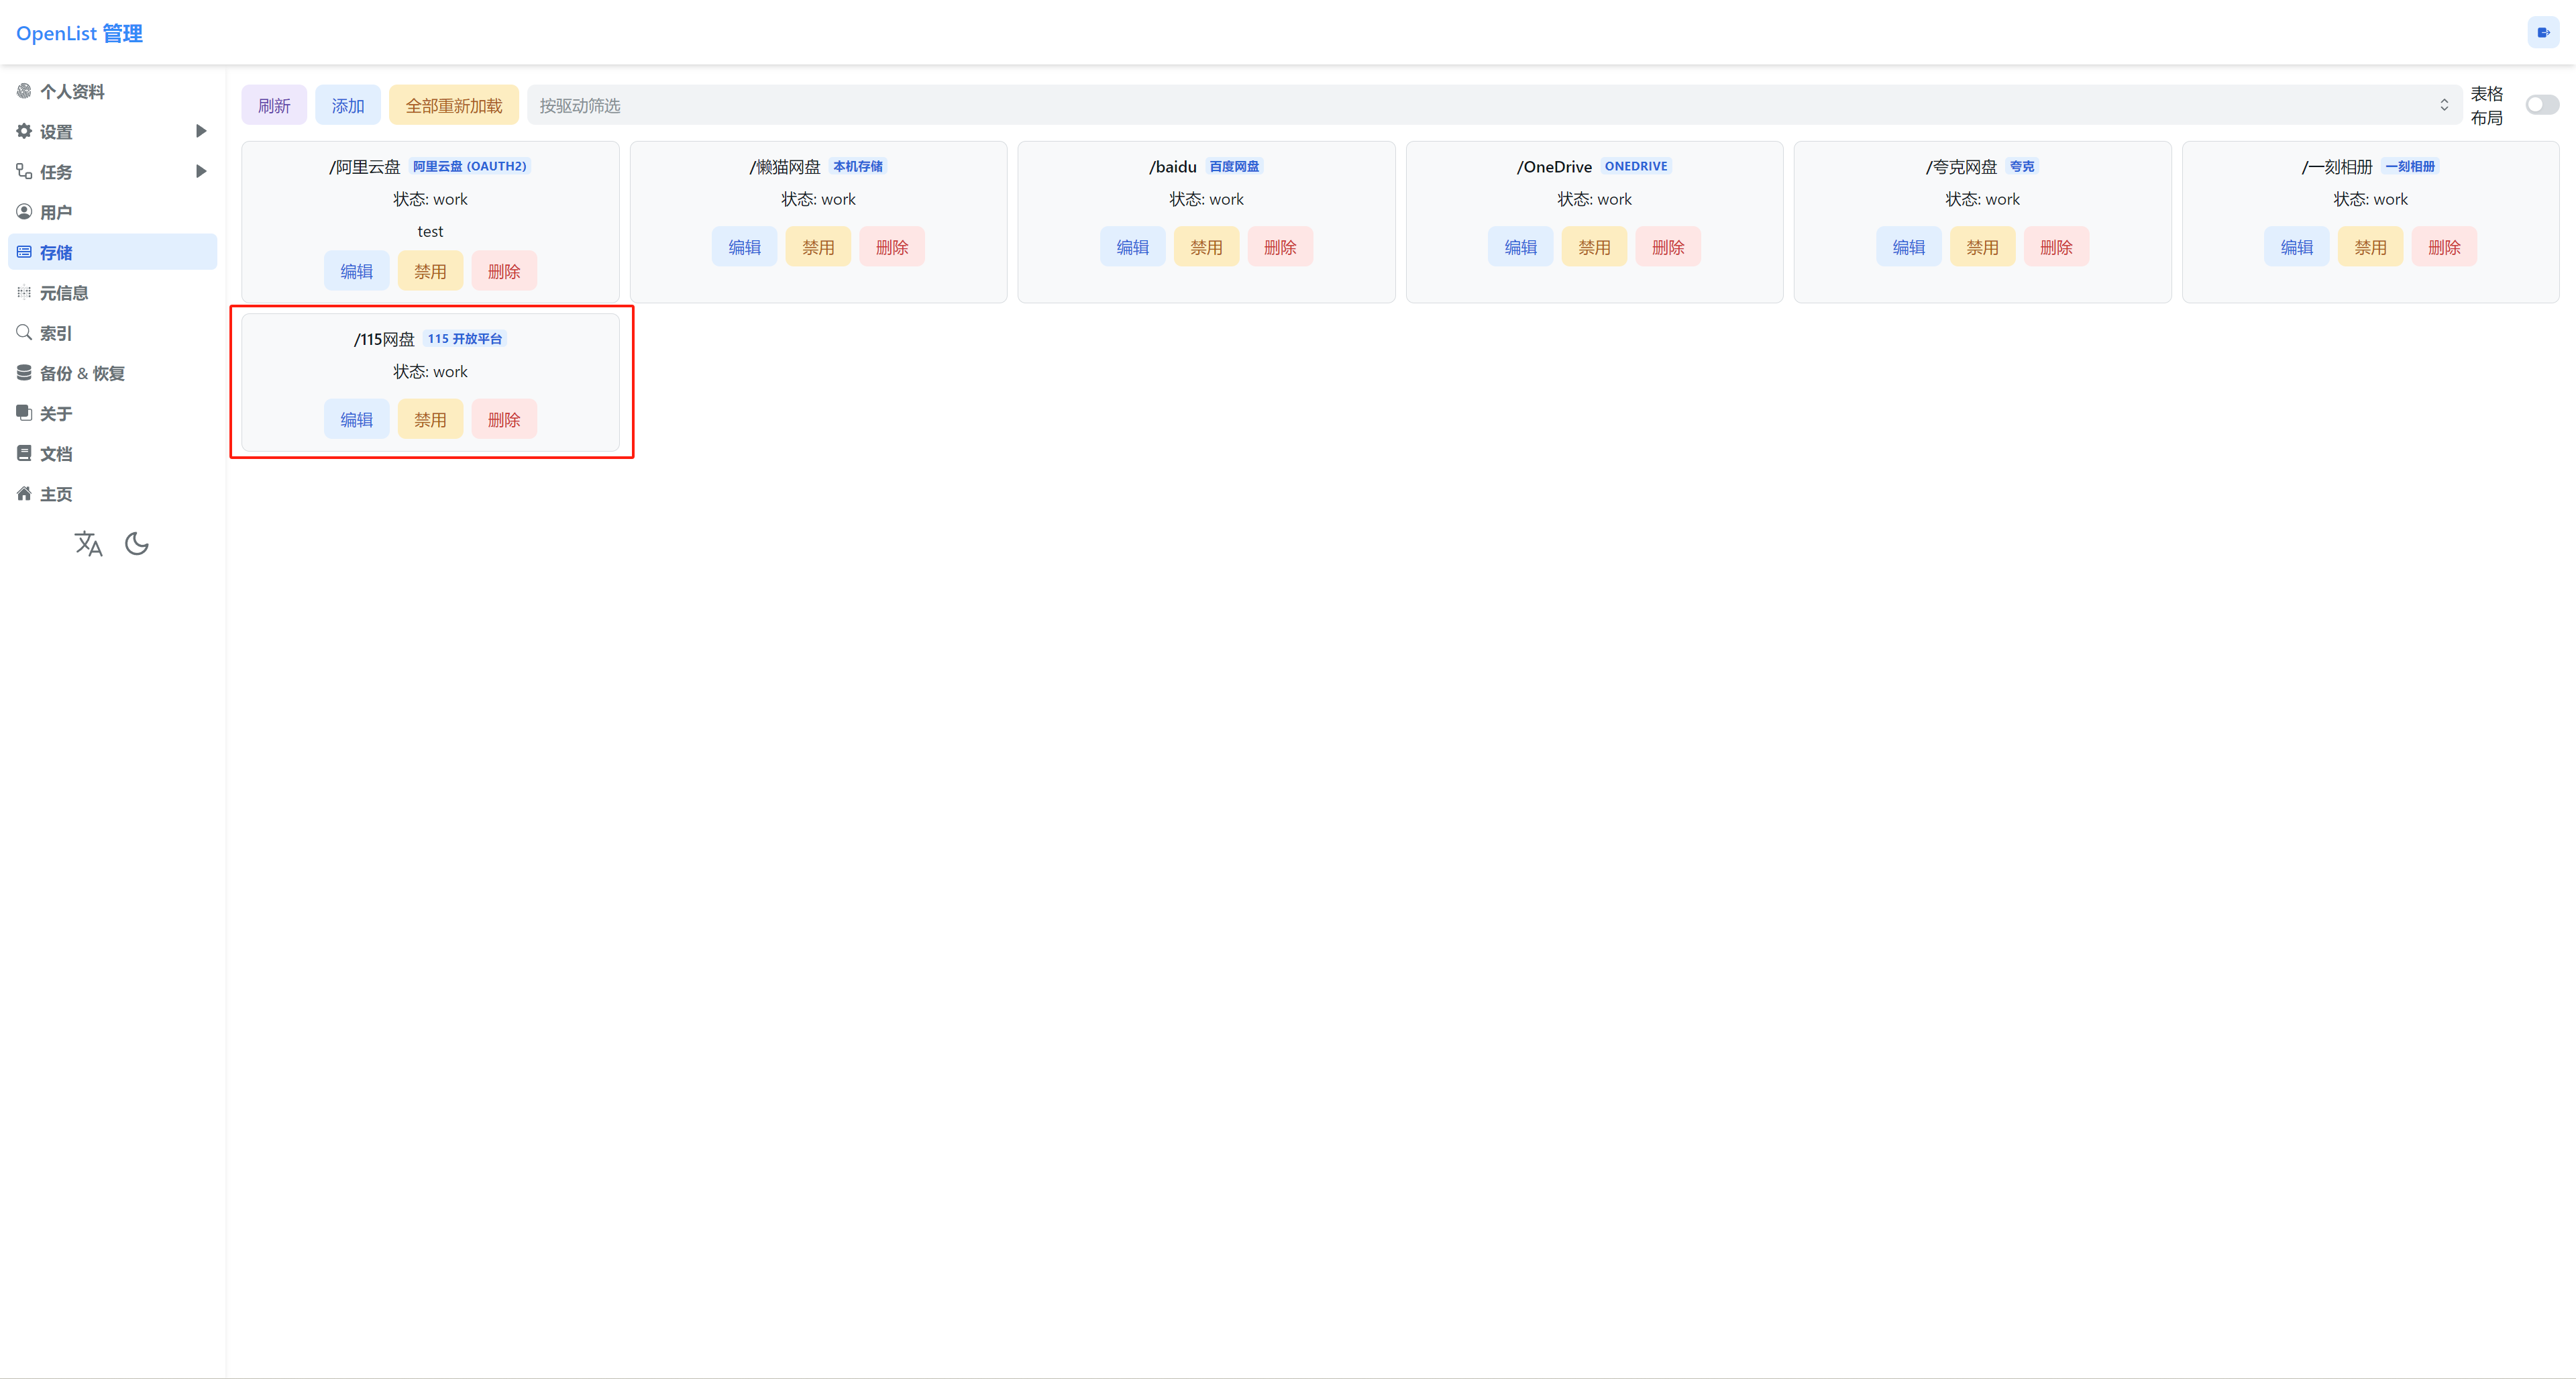Click the icon beside 关于

click(x=24, y=412)
